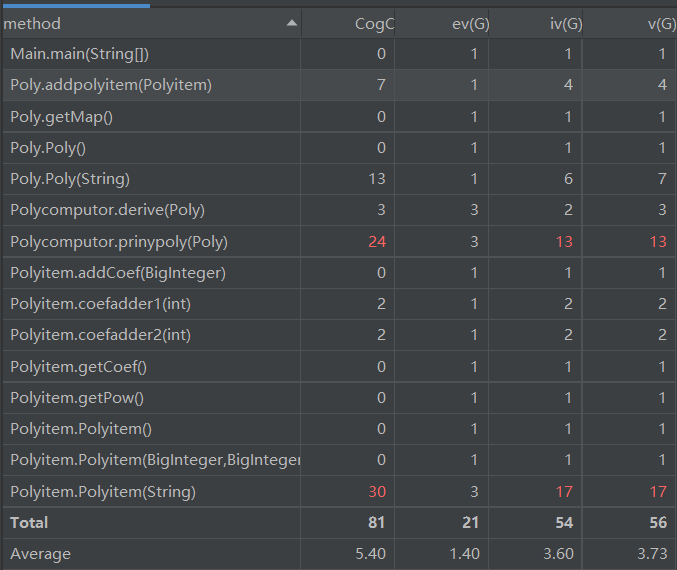Click the sort arrow in method column header
Image resolution: width=677 pixels, height=570 pixels.
[x=291, y=23]
